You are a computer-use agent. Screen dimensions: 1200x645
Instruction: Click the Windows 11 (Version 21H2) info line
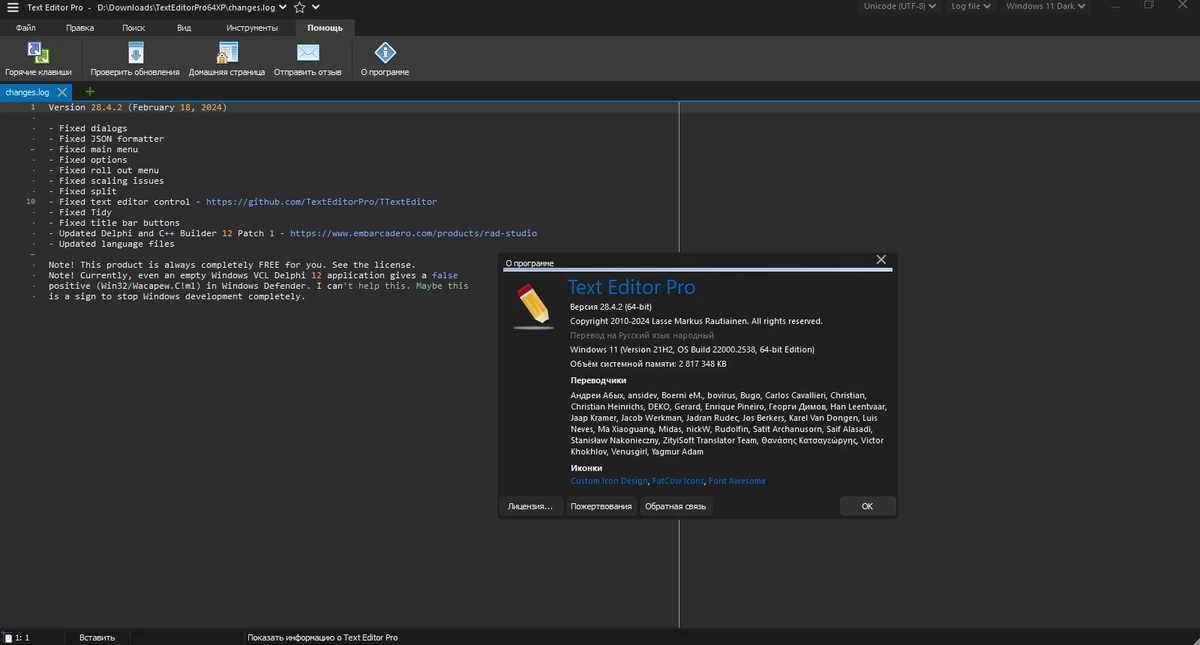pos(692,350)
